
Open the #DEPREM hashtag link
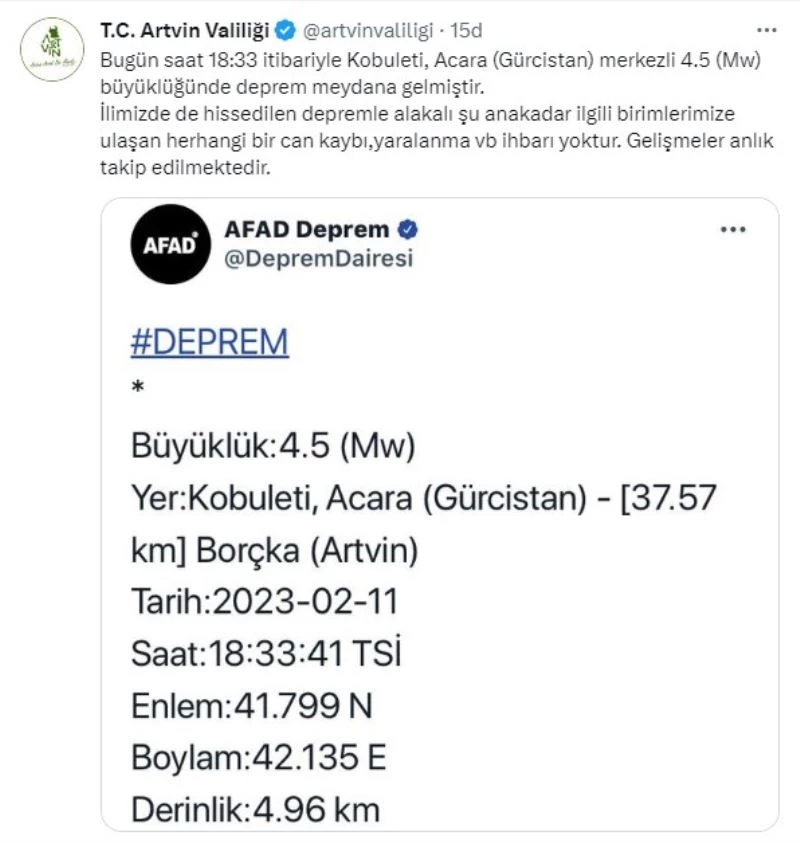209,342
